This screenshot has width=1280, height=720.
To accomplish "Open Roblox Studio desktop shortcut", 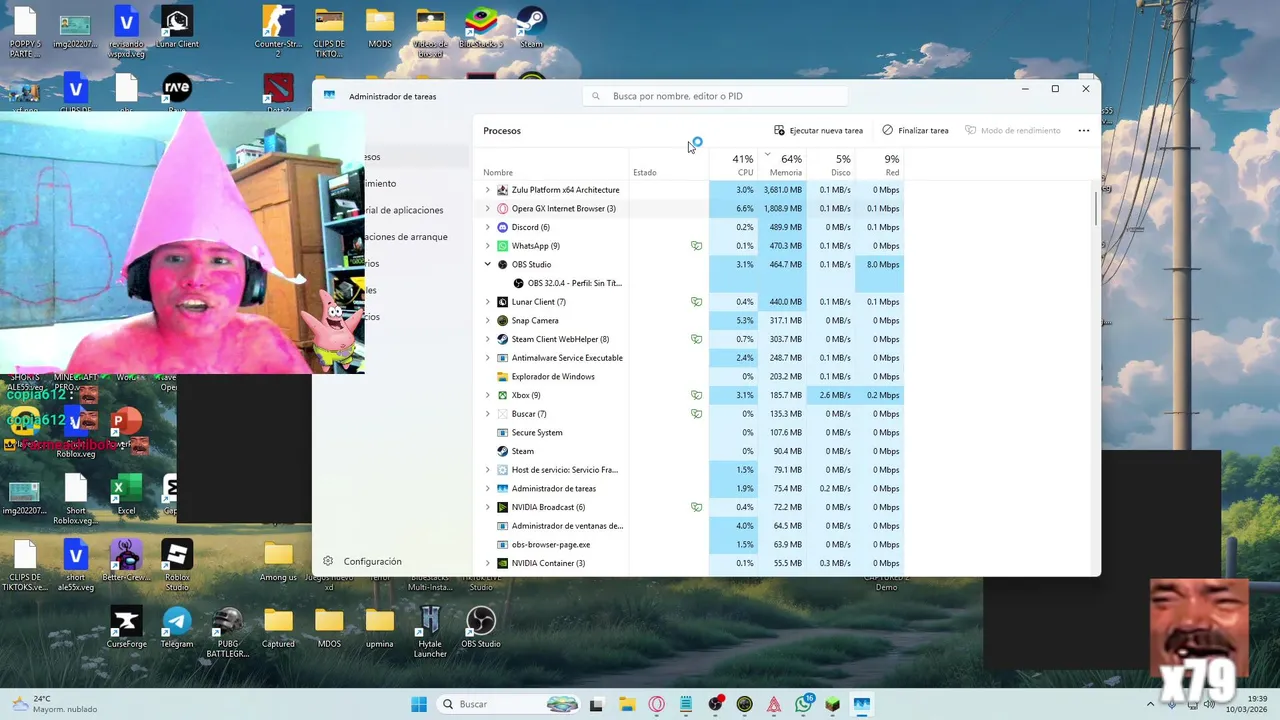I will pos(177,565).
